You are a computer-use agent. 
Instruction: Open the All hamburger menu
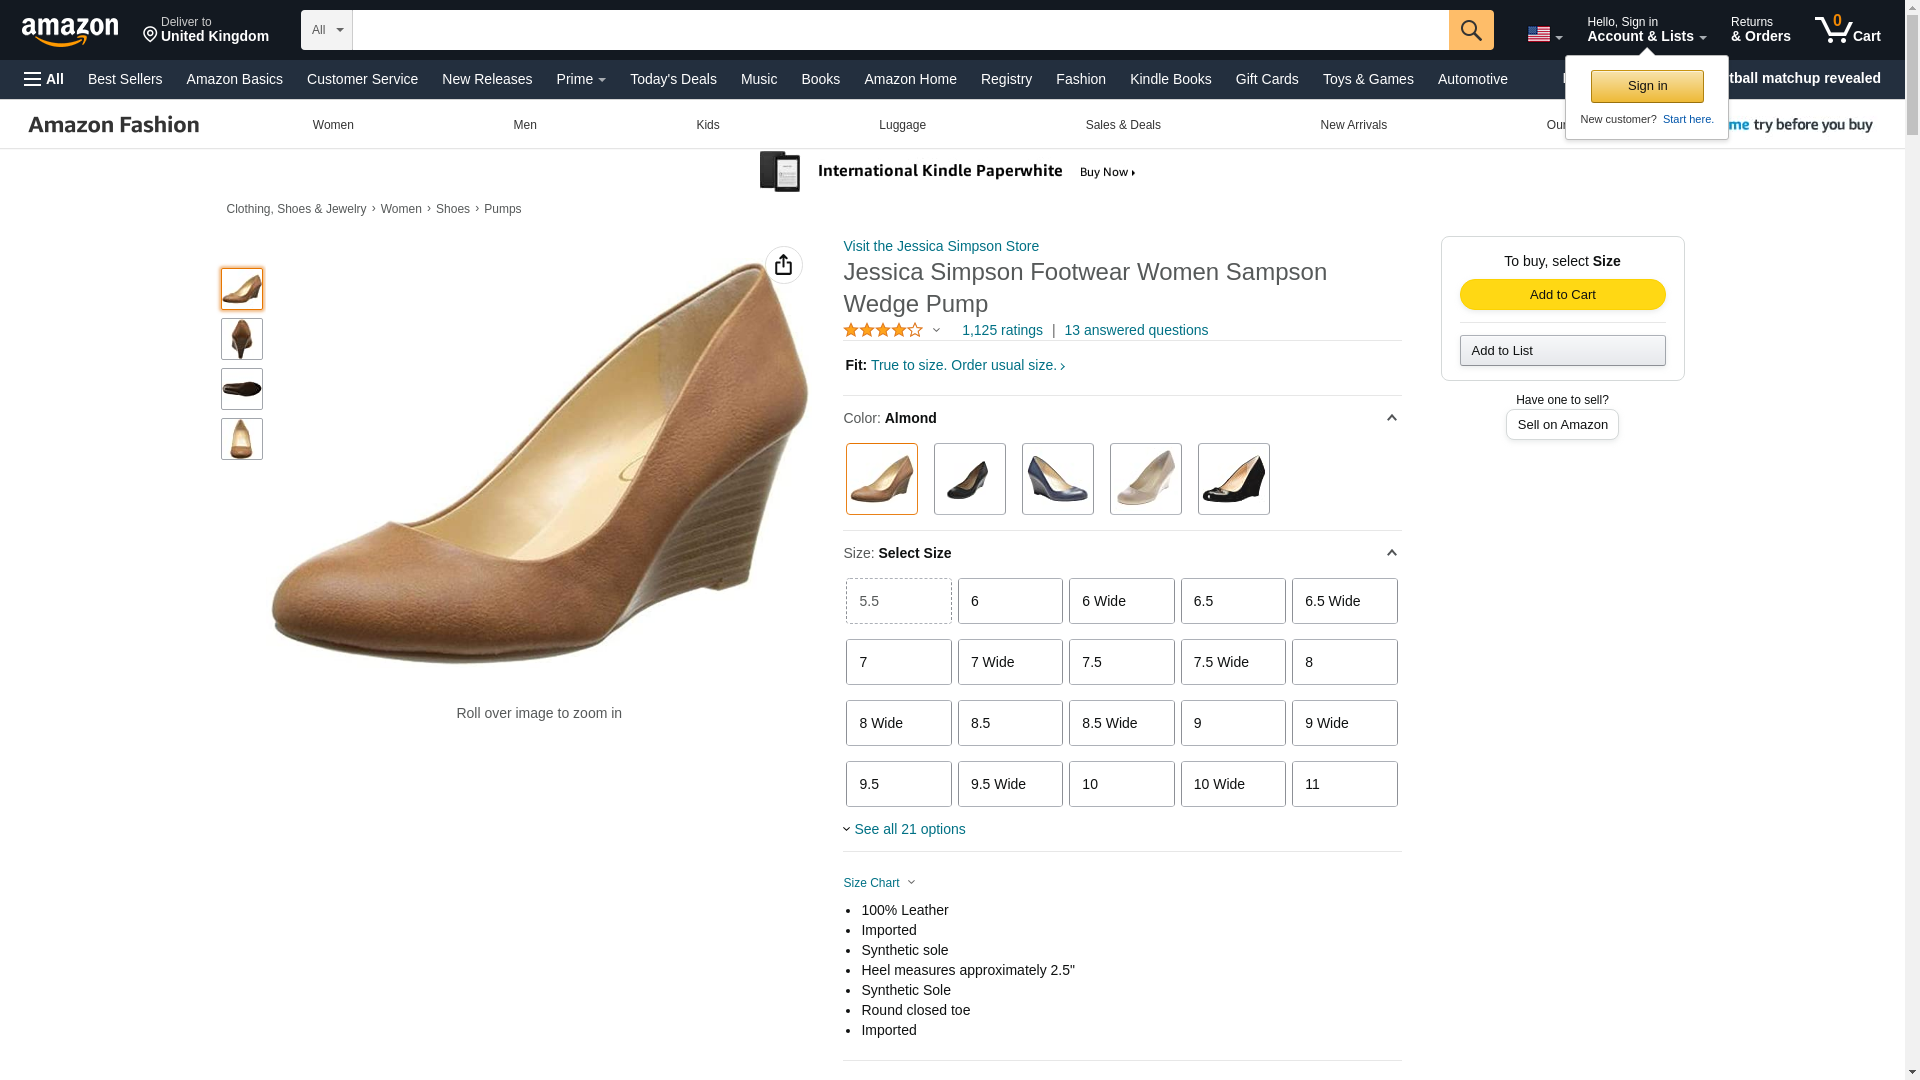pos(44,79)
